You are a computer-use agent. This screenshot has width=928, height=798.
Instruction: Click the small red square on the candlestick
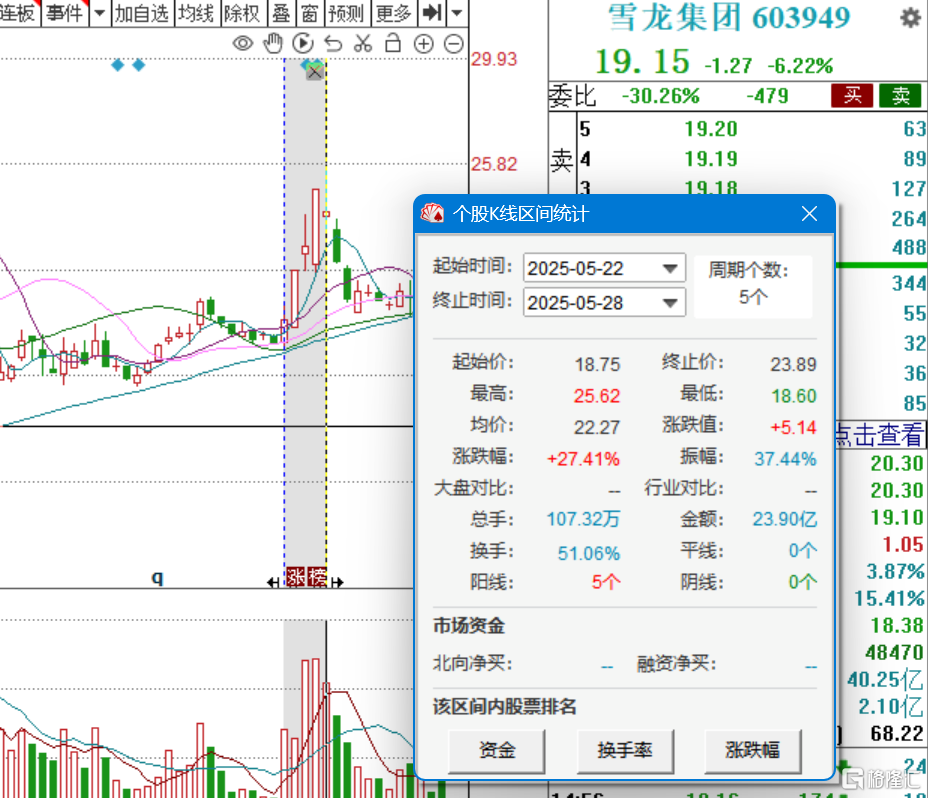click(x=326, y=214)
